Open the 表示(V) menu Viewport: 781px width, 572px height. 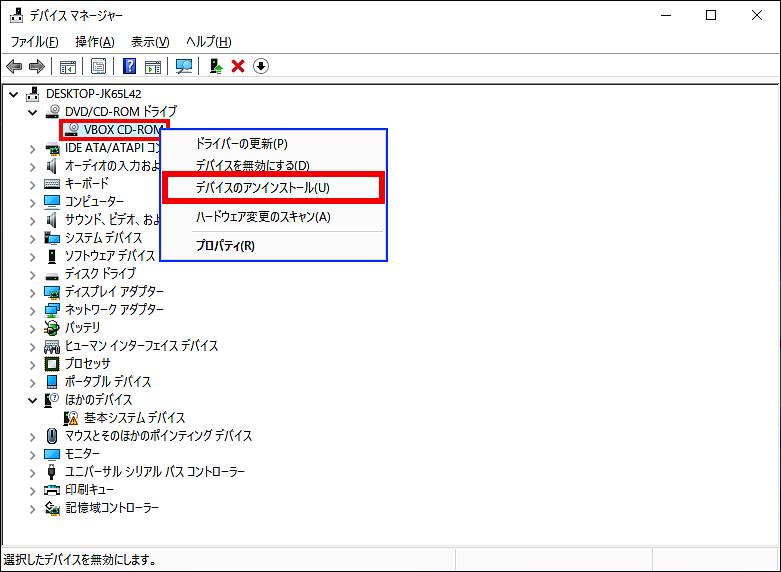tap(150, 42)
